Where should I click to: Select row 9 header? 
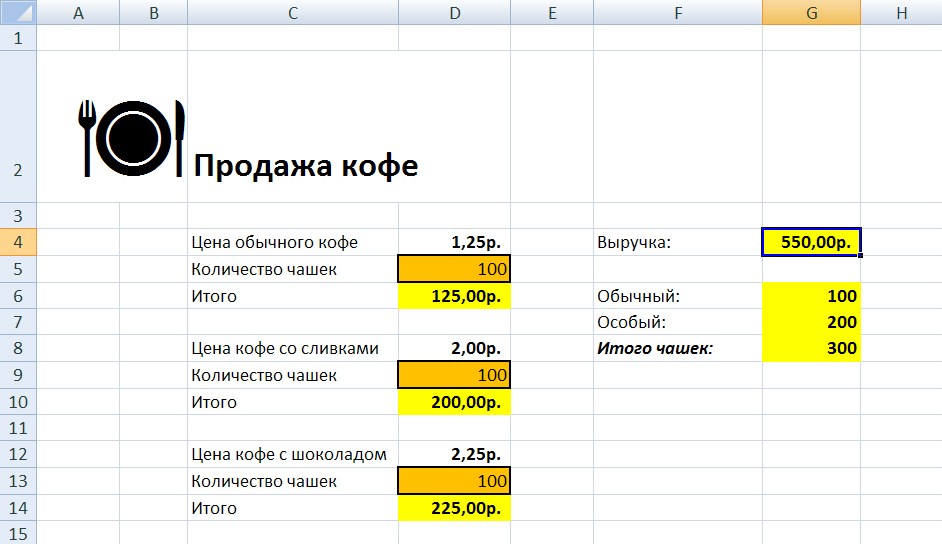(x=18, y=375)
